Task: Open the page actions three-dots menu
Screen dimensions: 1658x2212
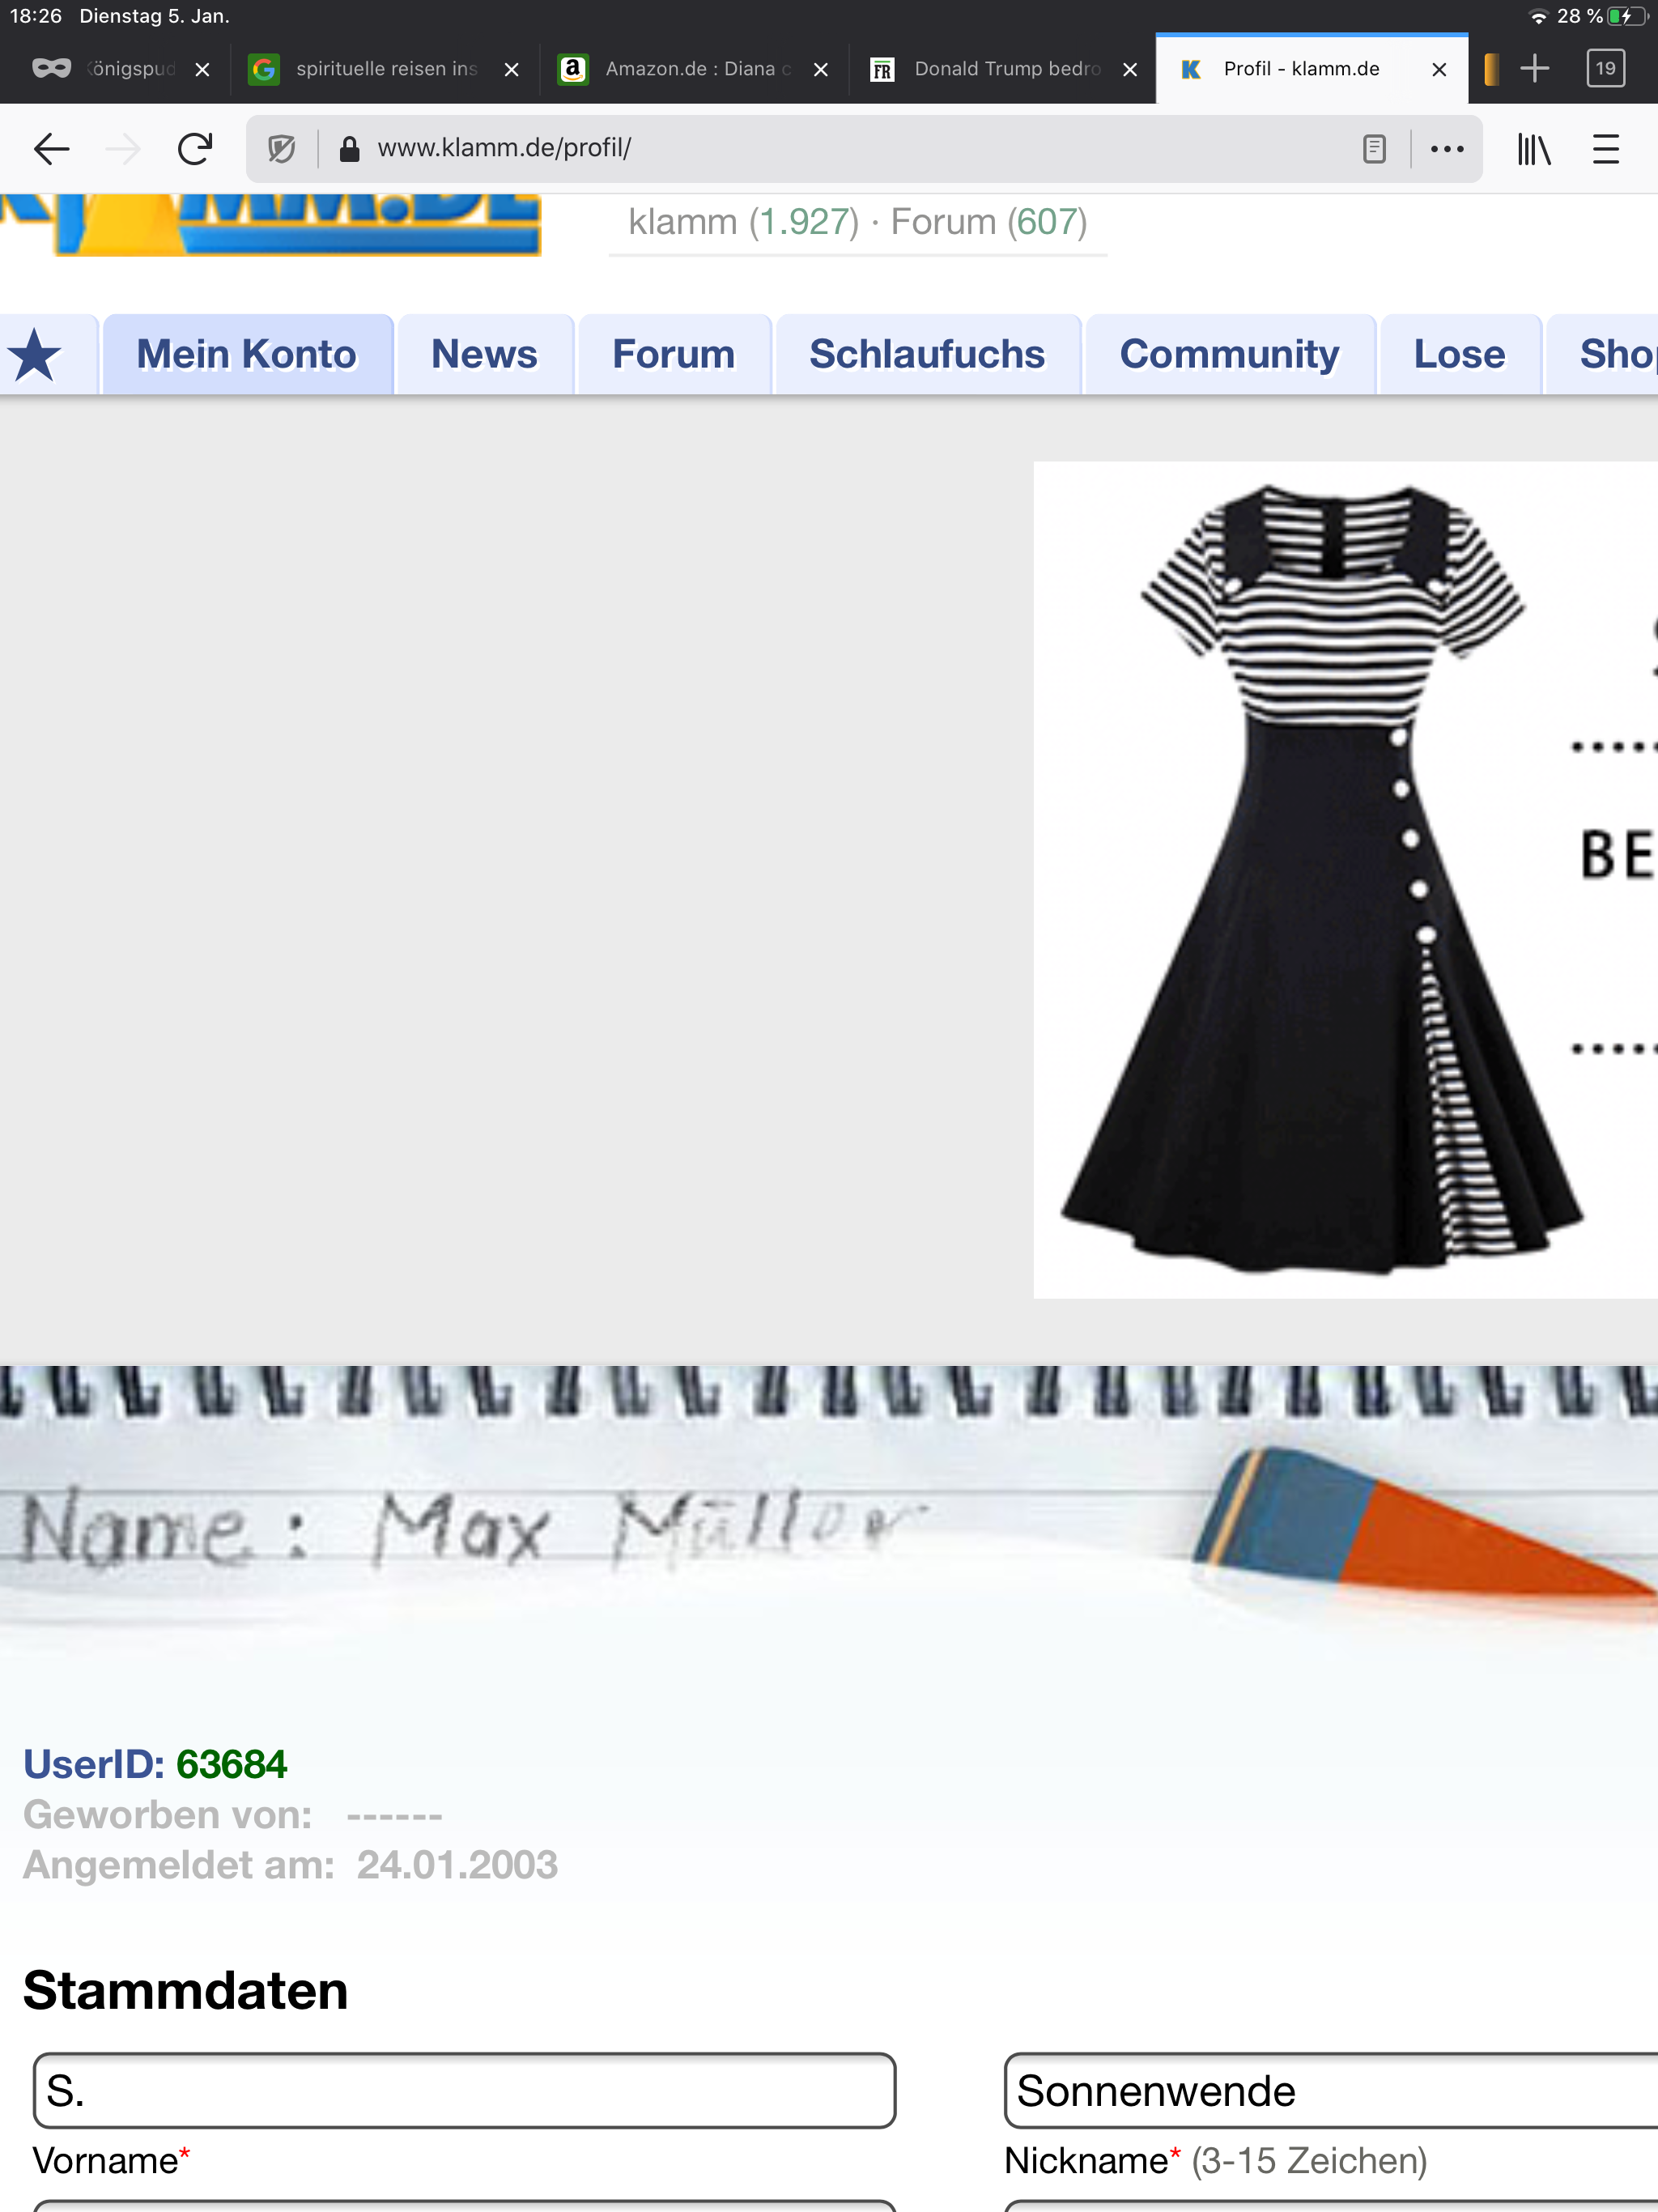Action: [x=1446, y=149]
